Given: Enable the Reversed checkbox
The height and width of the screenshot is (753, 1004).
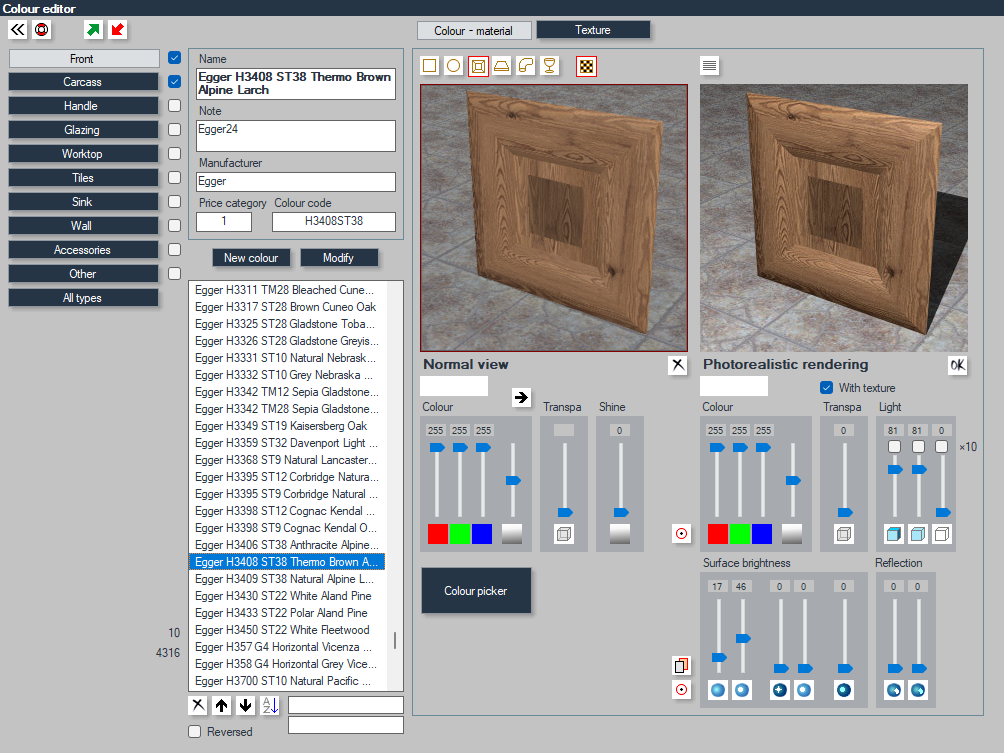Looking at the screenshot, I should click(195, 731).
